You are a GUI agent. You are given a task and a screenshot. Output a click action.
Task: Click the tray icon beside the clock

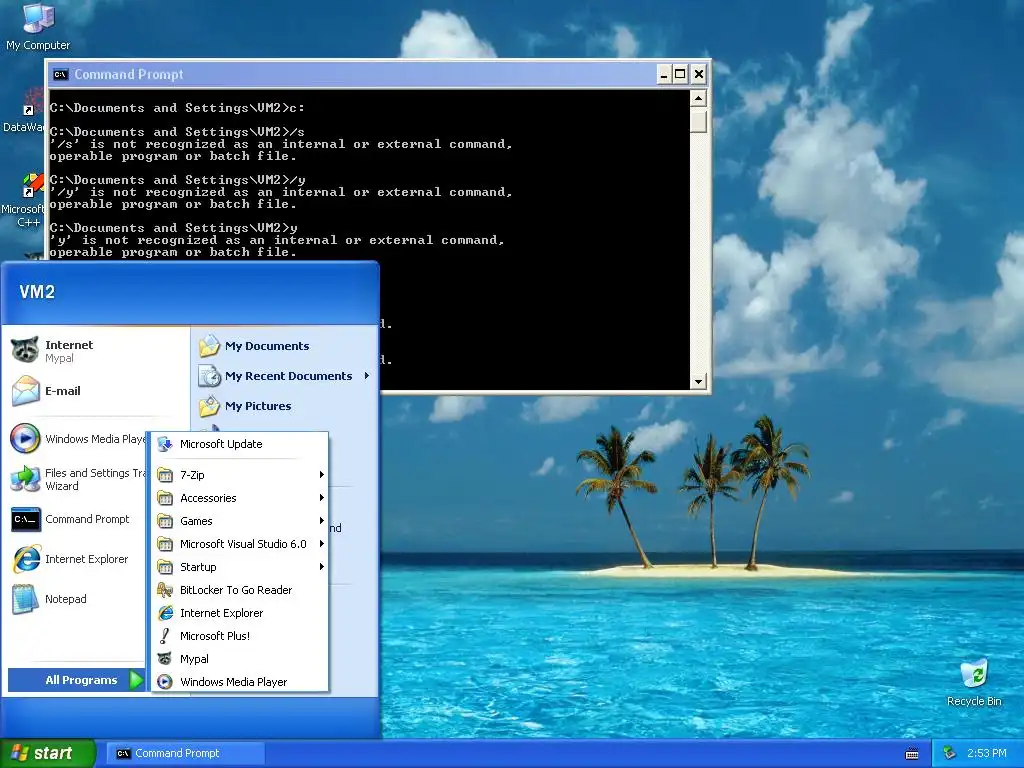(950, 753)
